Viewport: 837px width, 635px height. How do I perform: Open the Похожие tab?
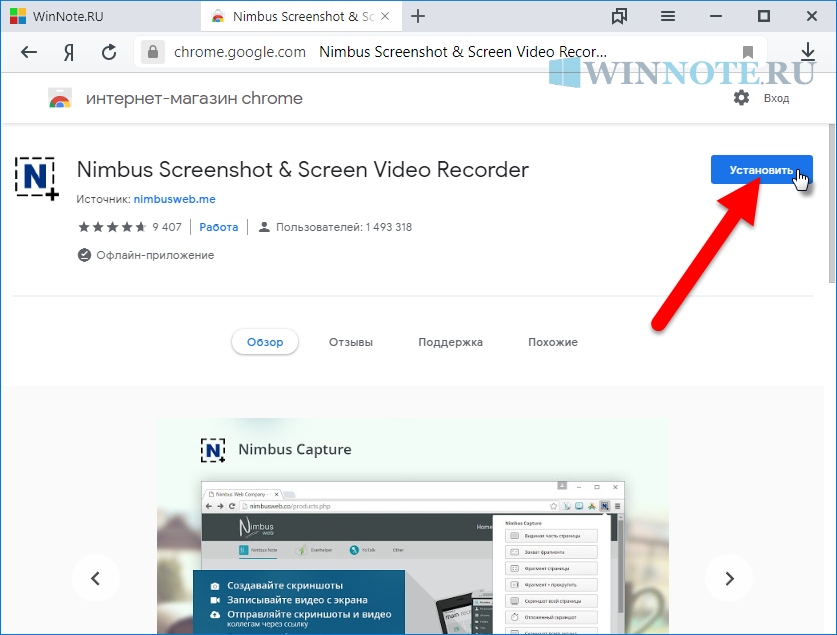(553, 342)
